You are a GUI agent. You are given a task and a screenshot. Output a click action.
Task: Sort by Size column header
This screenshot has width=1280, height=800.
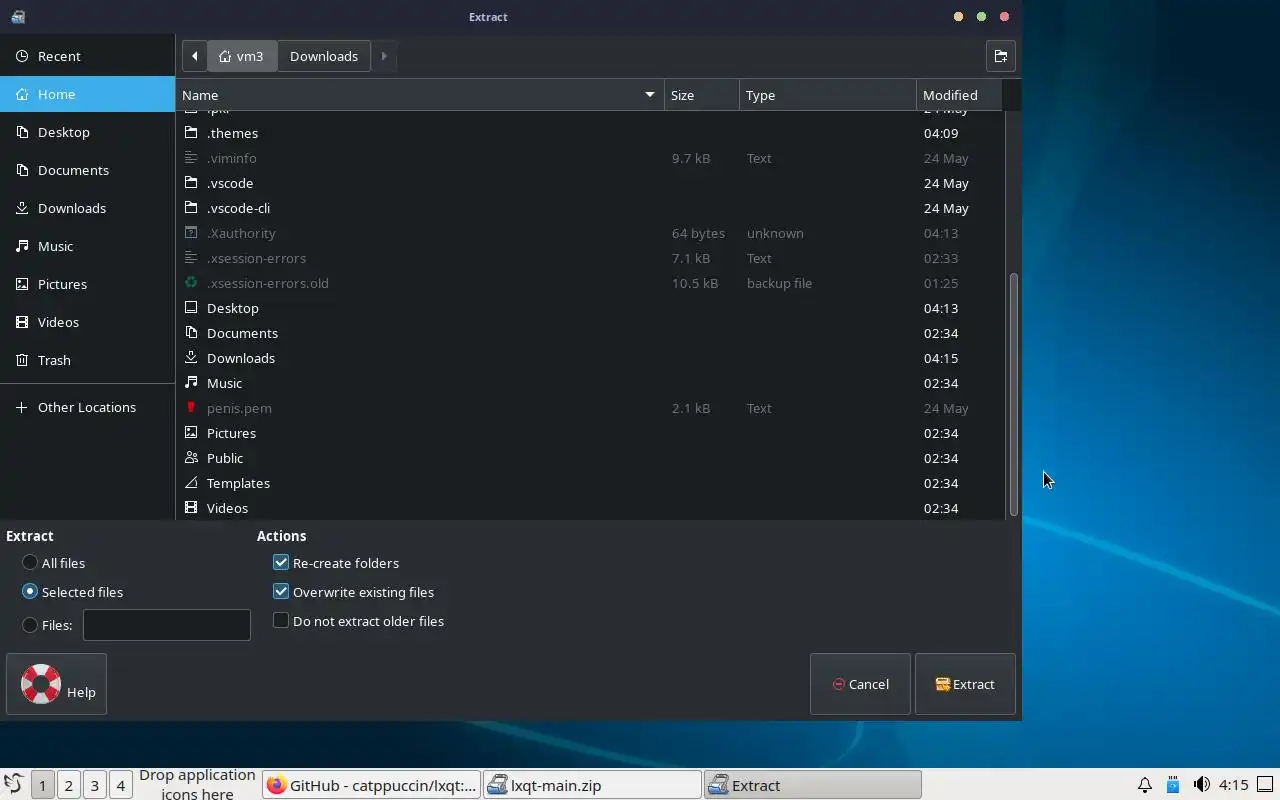point(702,95)
